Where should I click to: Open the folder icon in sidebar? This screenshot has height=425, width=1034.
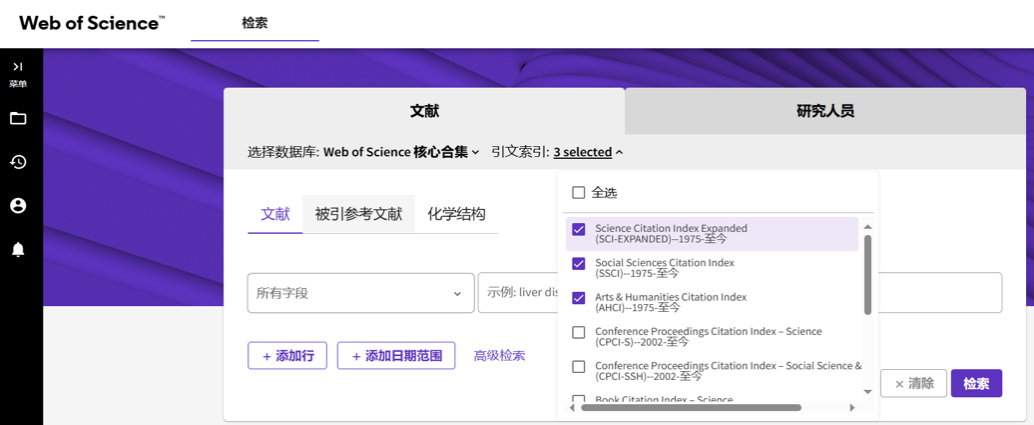[x=18, y=119]
